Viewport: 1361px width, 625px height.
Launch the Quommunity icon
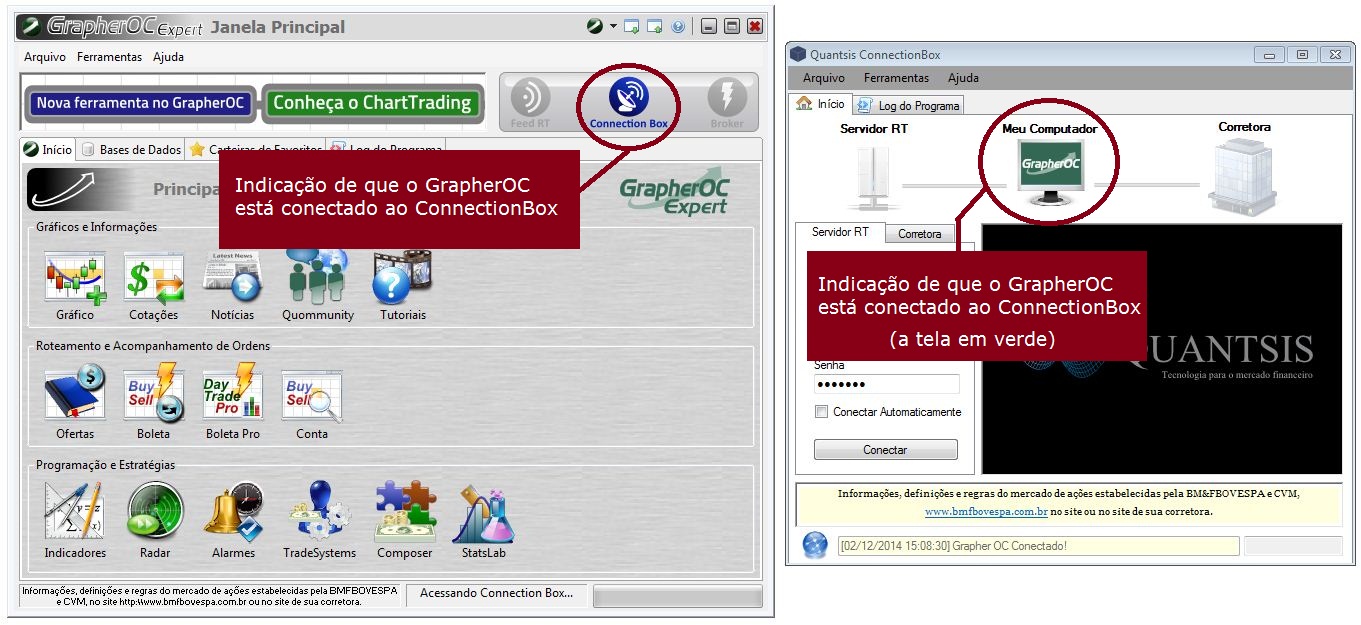coord(317,276)
